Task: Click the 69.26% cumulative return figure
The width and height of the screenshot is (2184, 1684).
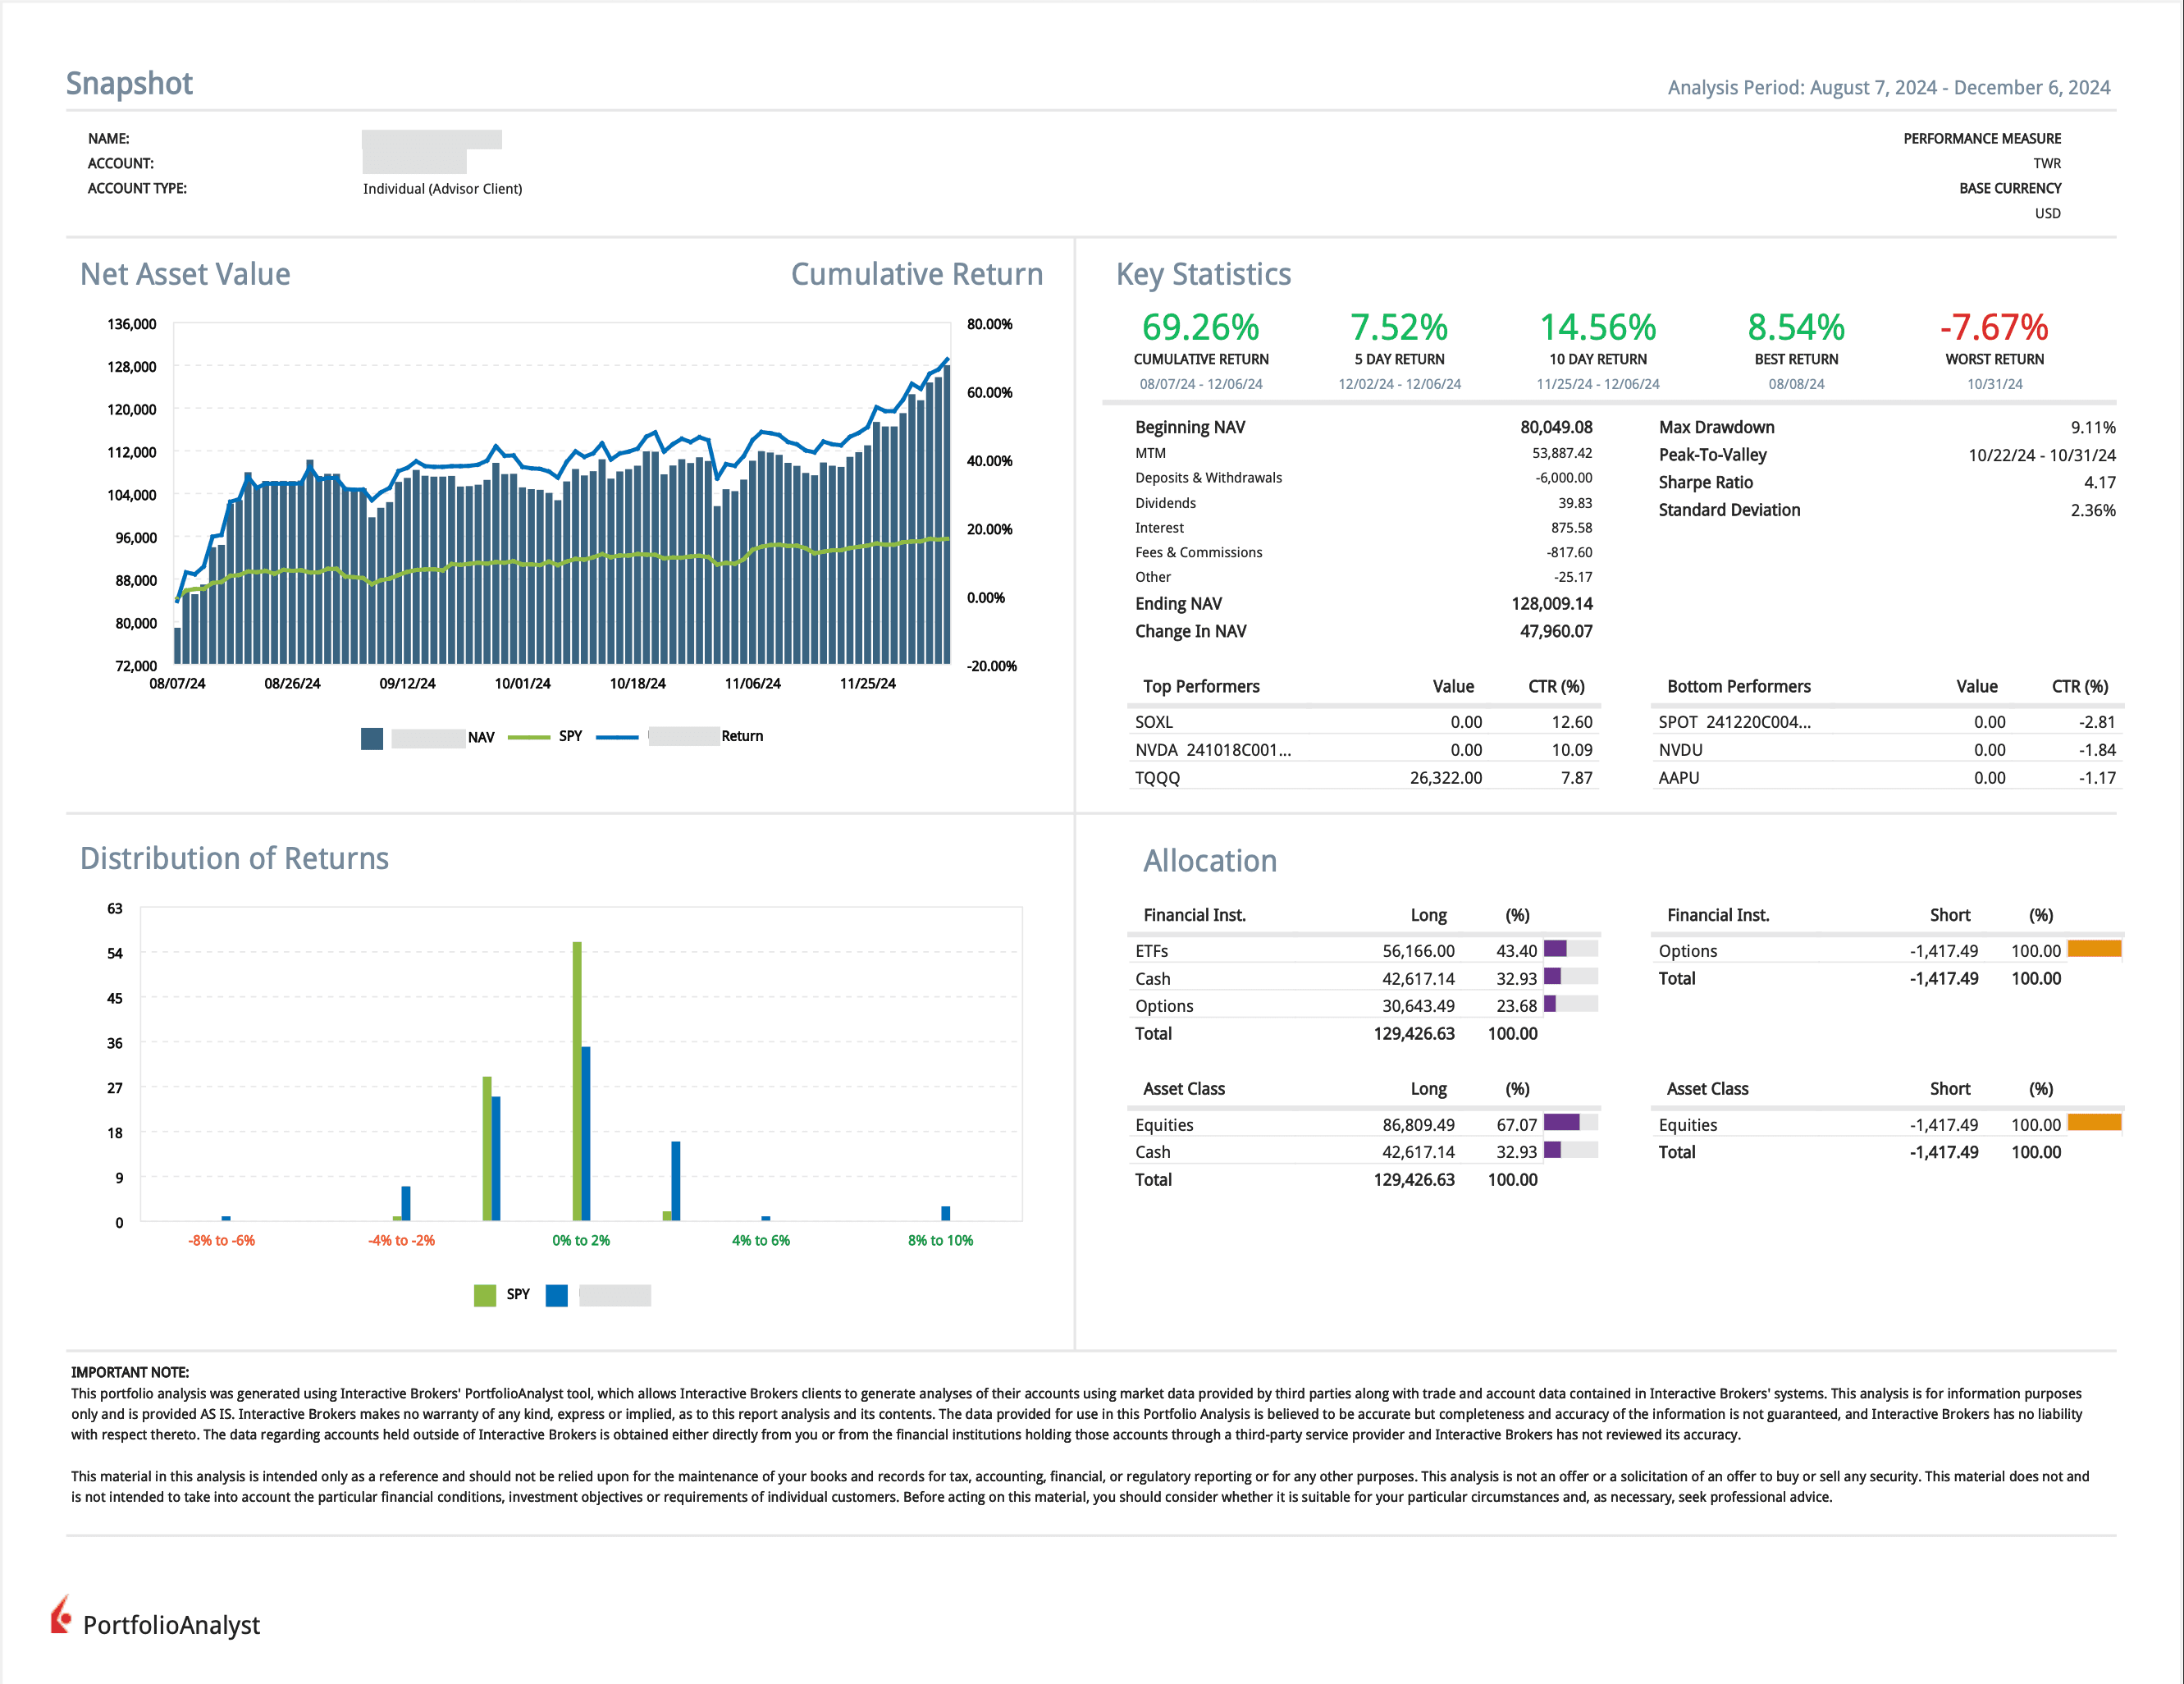Action: click(1200, 328)
